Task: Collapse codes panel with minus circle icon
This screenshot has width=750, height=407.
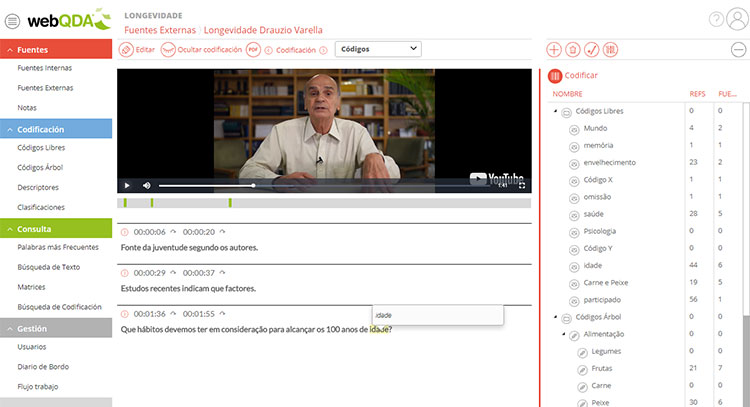Action: click(739, 50)
